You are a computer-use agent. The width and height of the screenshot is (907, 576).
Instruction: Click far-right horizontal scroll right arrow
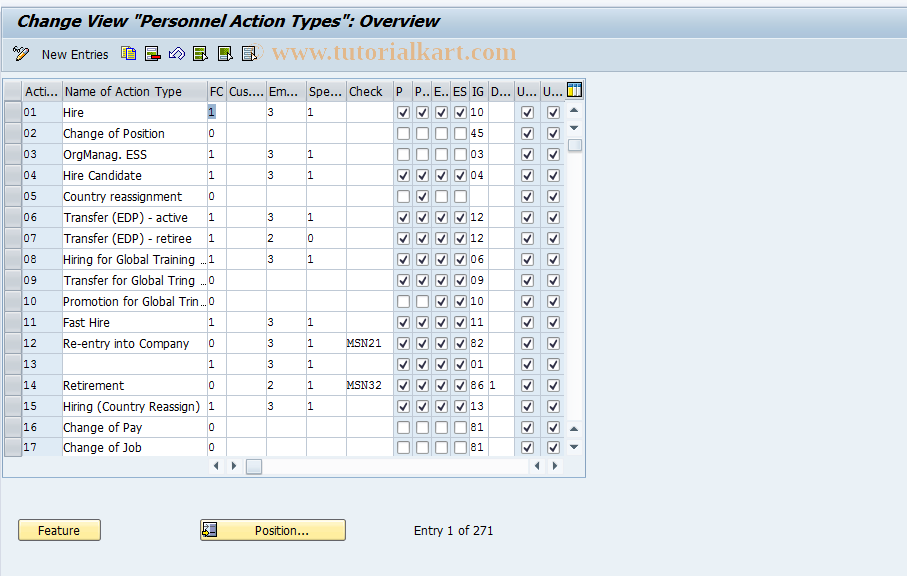[x=555, y=466]
